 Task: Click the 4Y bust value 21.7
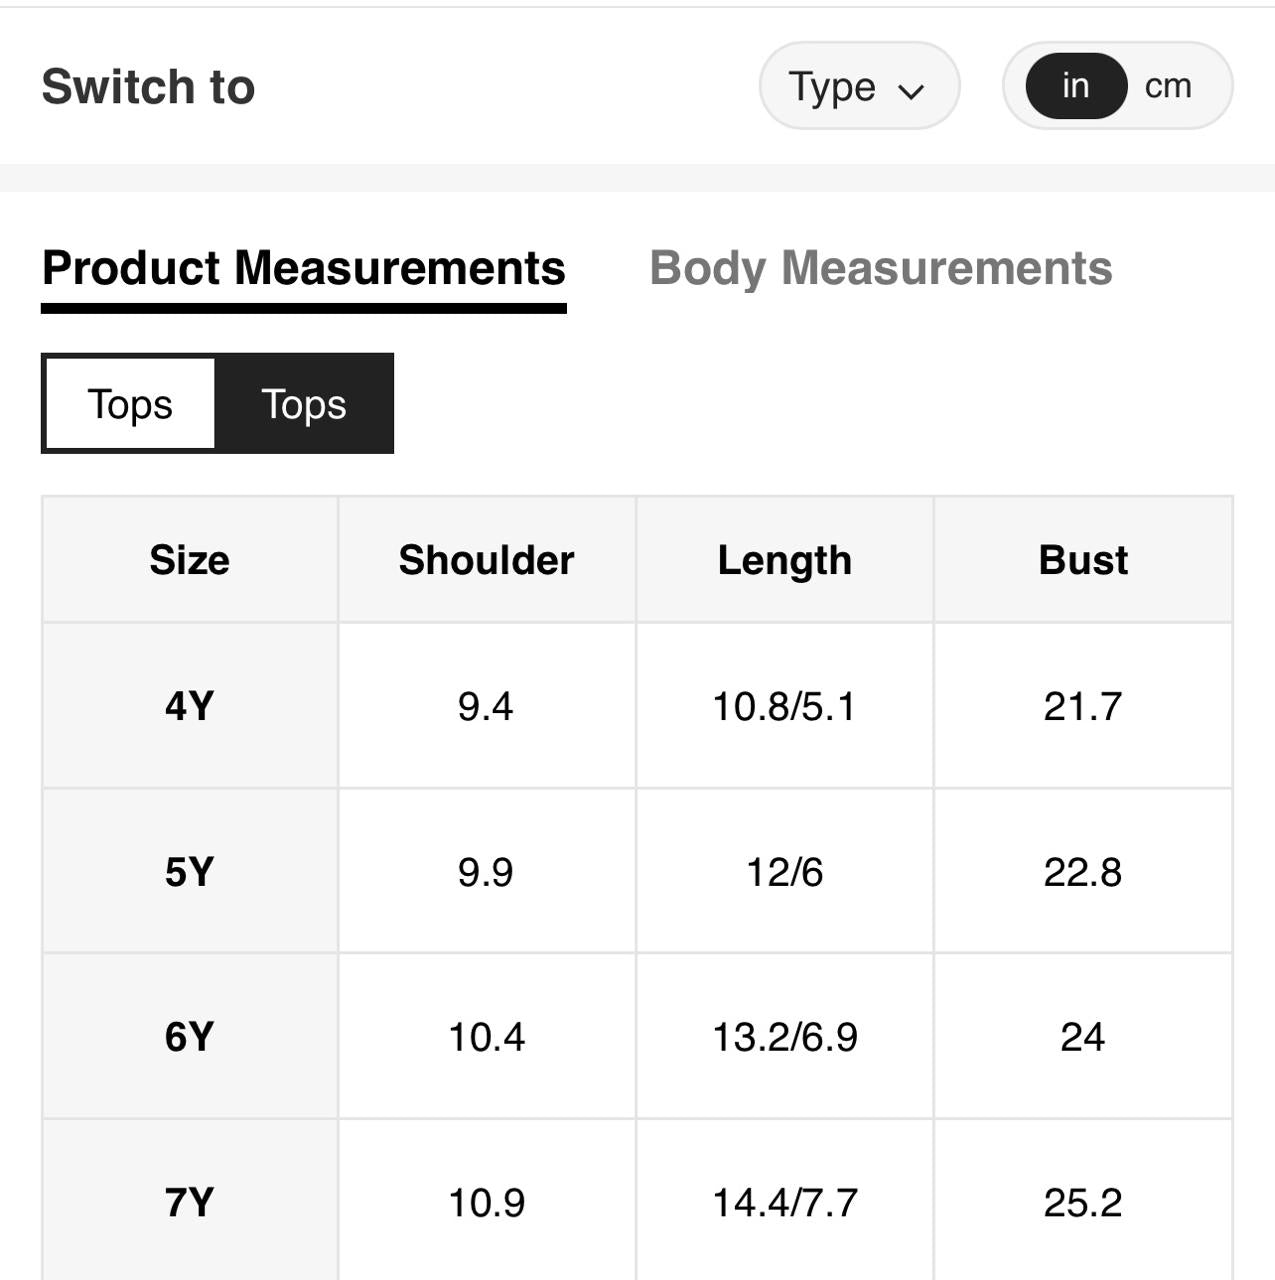coord(1083,706)
